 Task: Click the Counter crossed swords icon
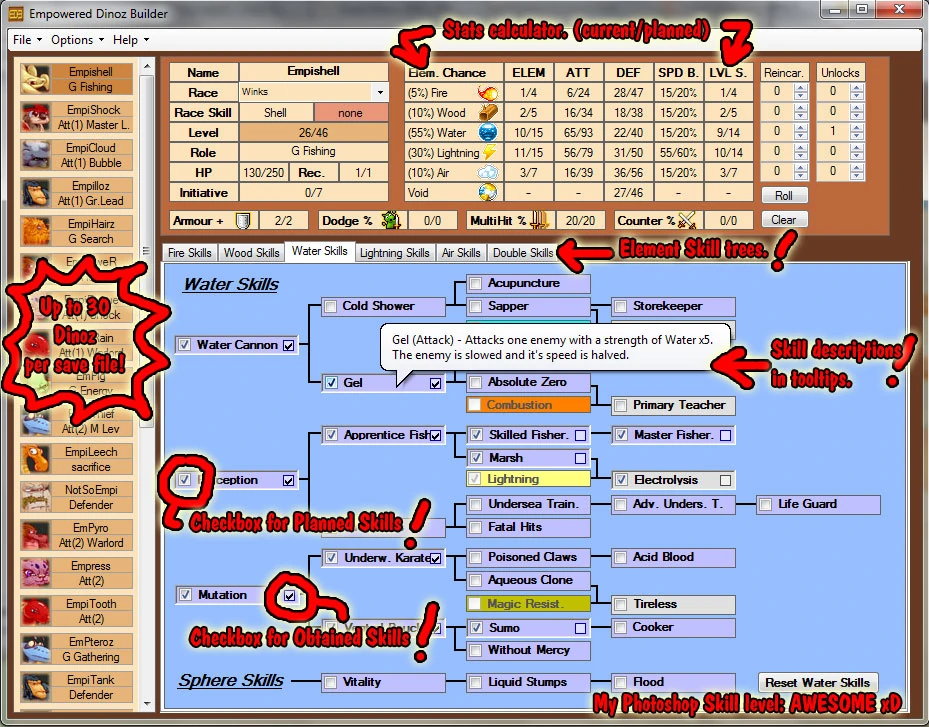pos(687,220)
